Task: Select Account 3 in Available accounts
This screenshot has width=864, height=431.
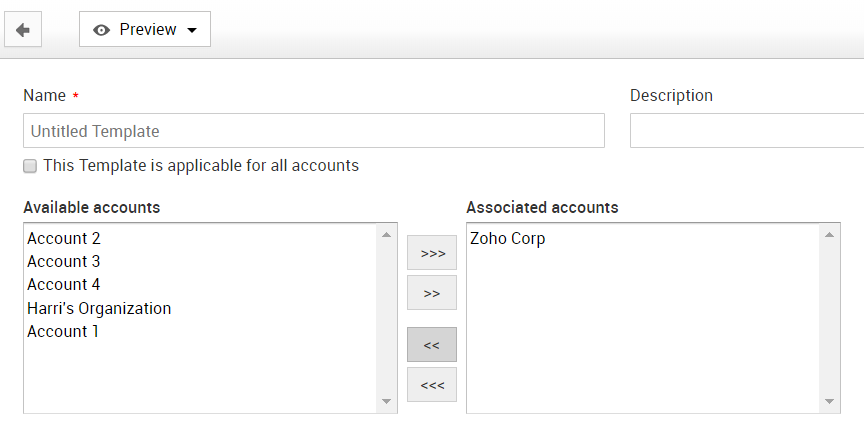Action: coord(64,262)
